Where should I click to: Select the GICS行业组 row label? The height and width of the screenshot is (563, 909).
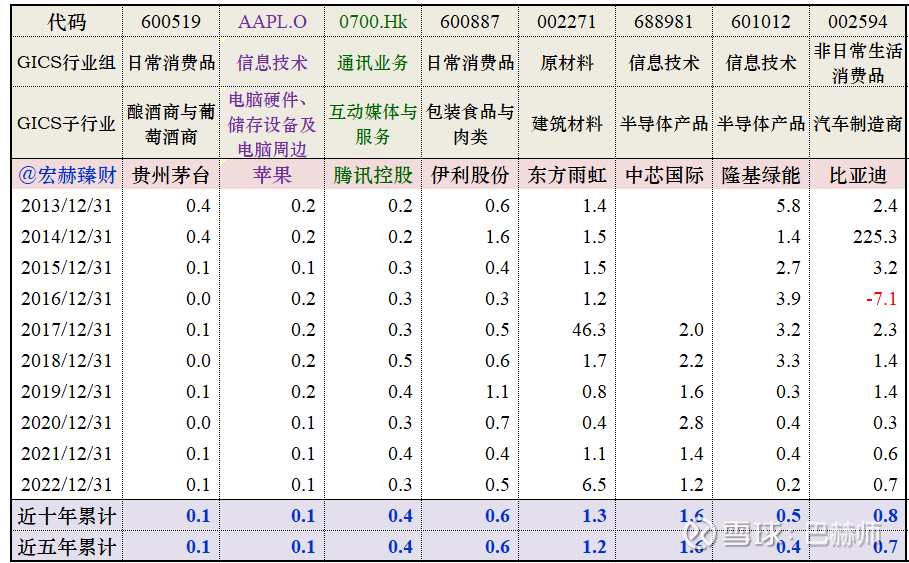(67, 63)
